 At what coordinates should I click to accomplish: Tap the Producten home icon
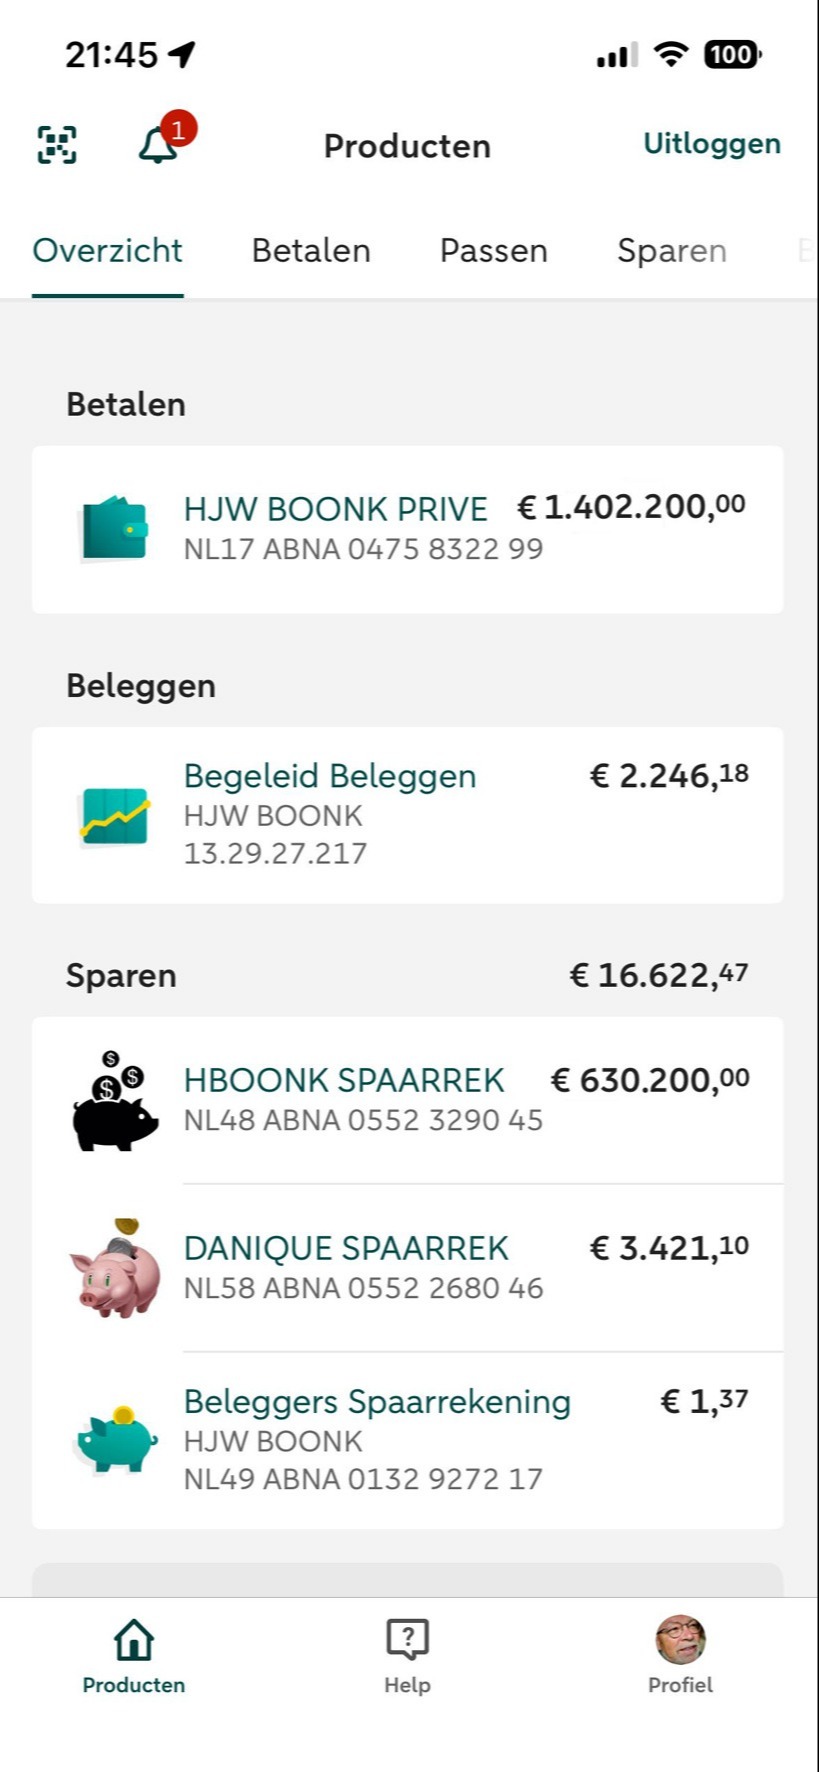pos(134,1640)
